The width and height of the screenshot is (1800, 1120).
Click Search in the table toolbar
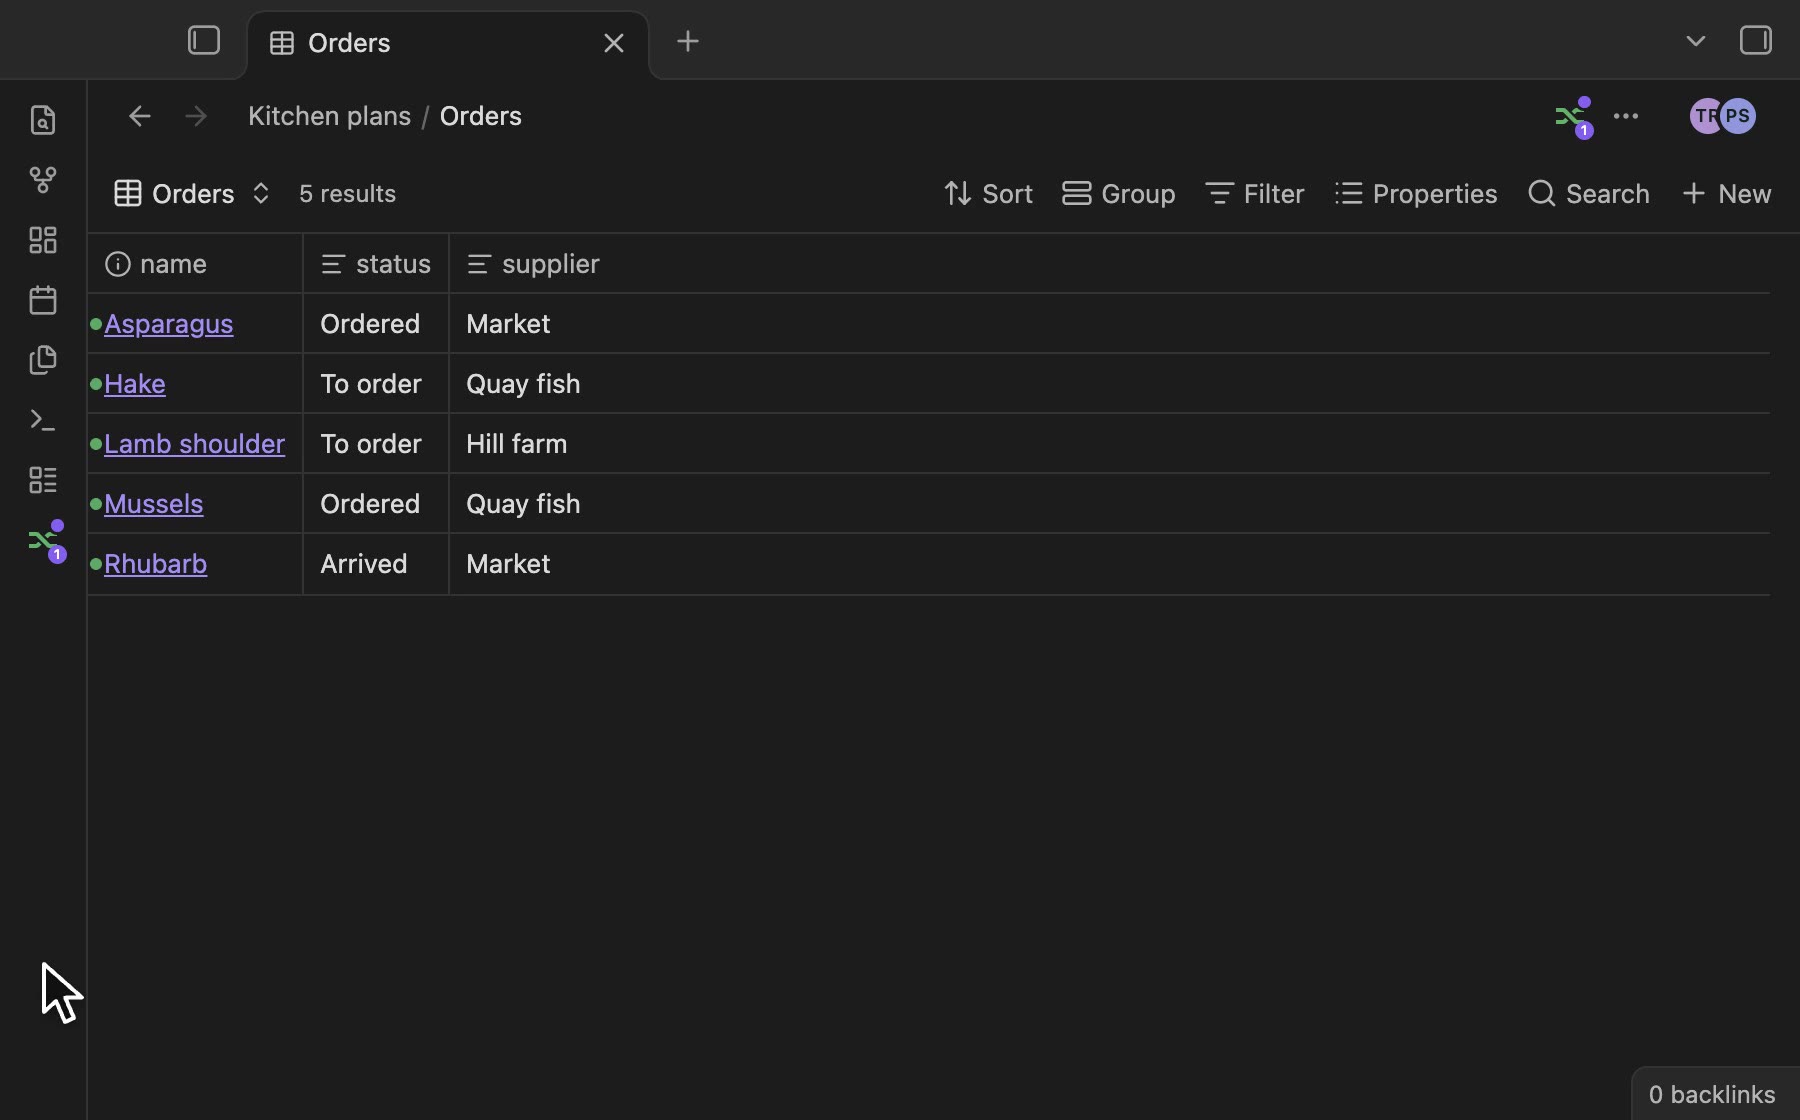coord(1589,194)
